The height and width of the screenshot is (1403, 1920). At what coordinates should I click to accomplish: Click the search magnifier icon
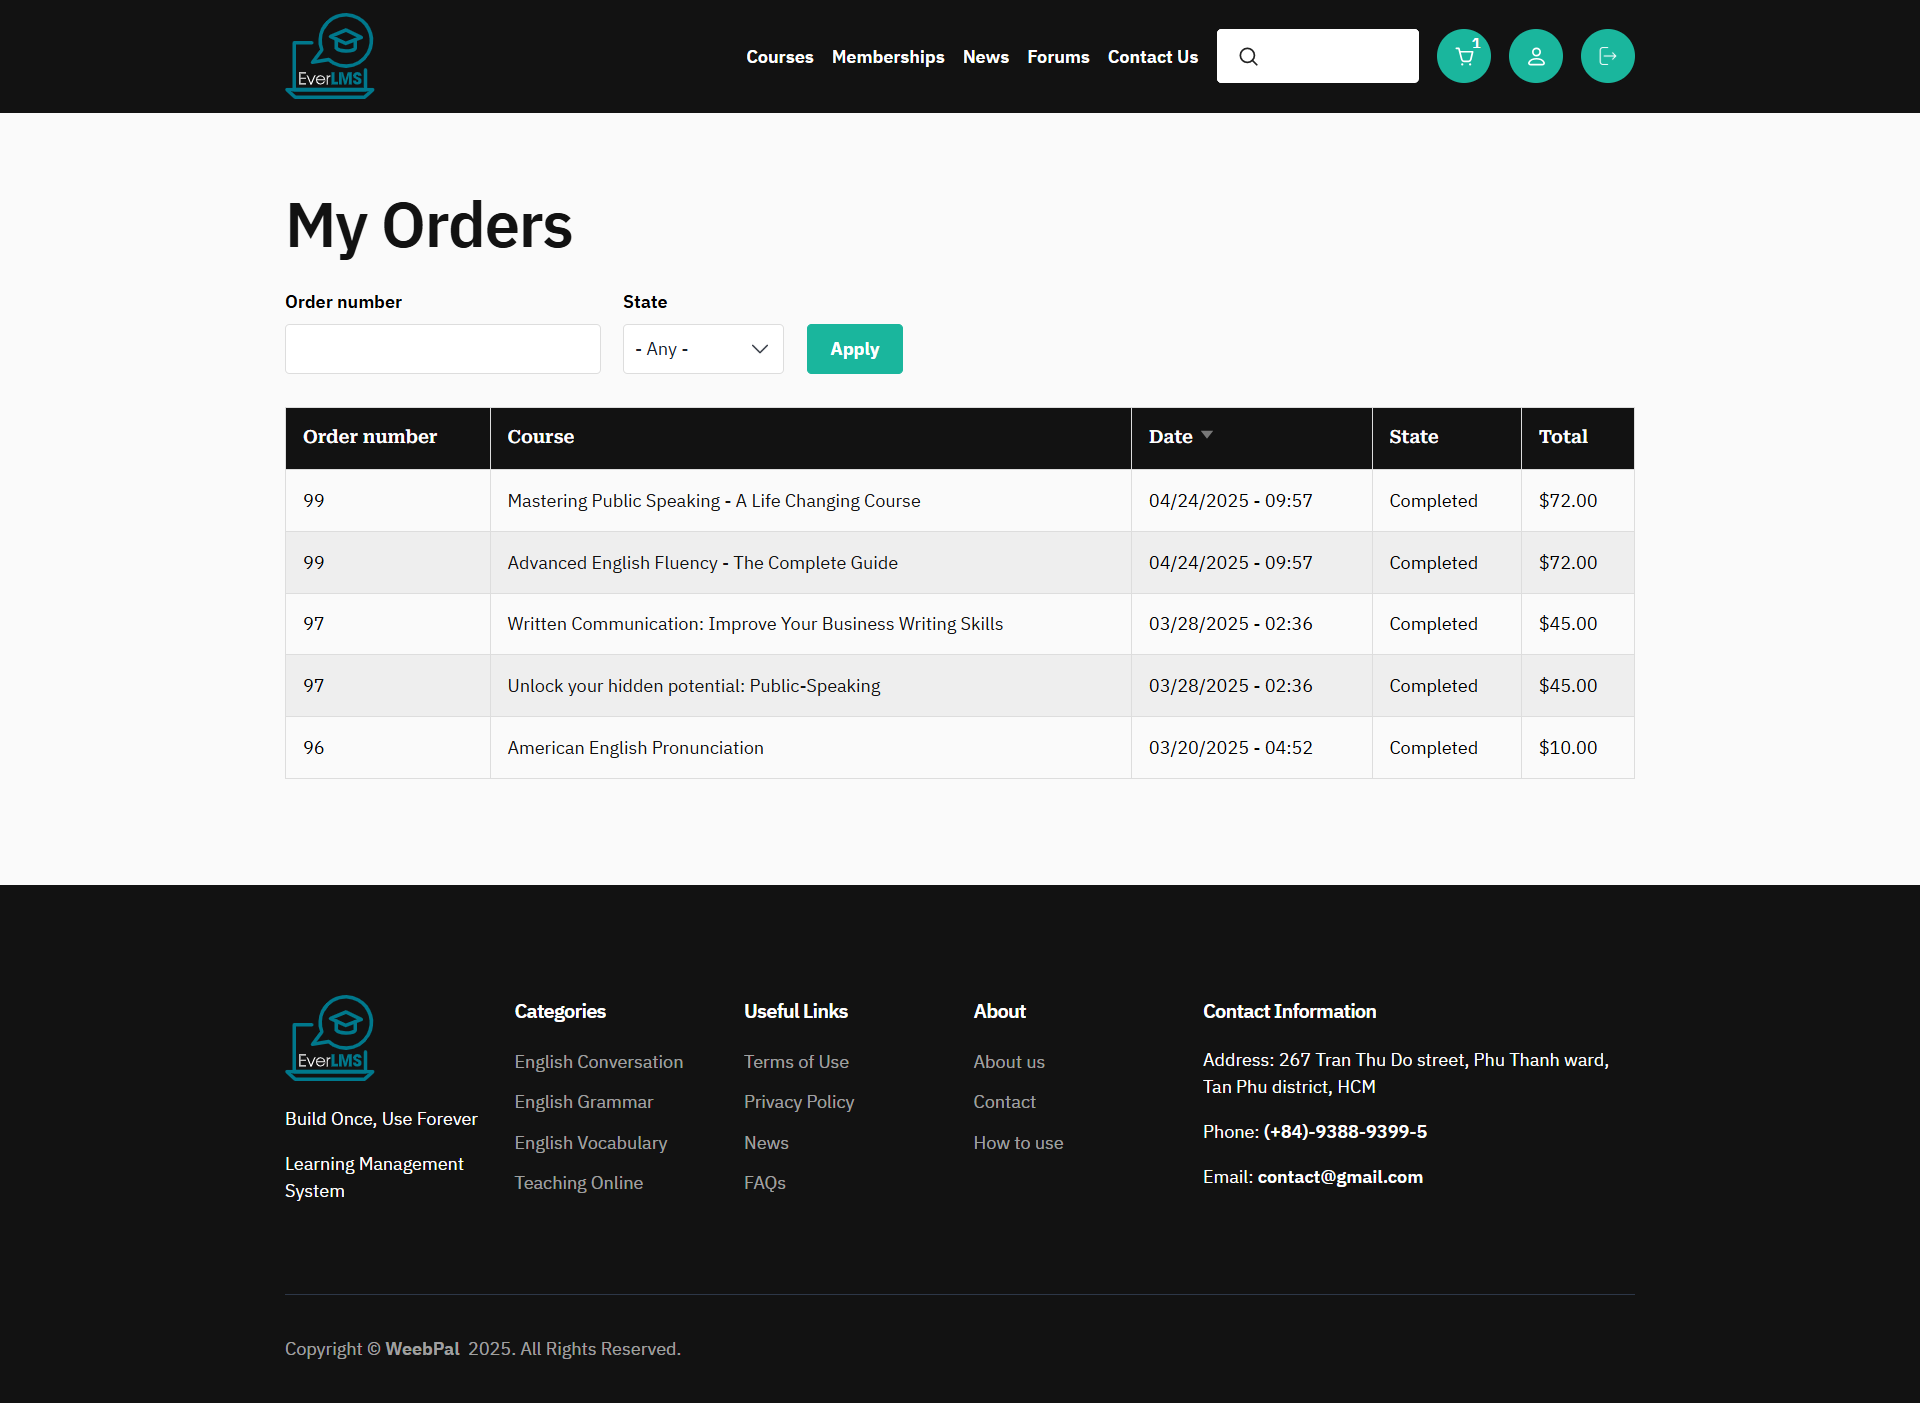(x=1248, y=57)
